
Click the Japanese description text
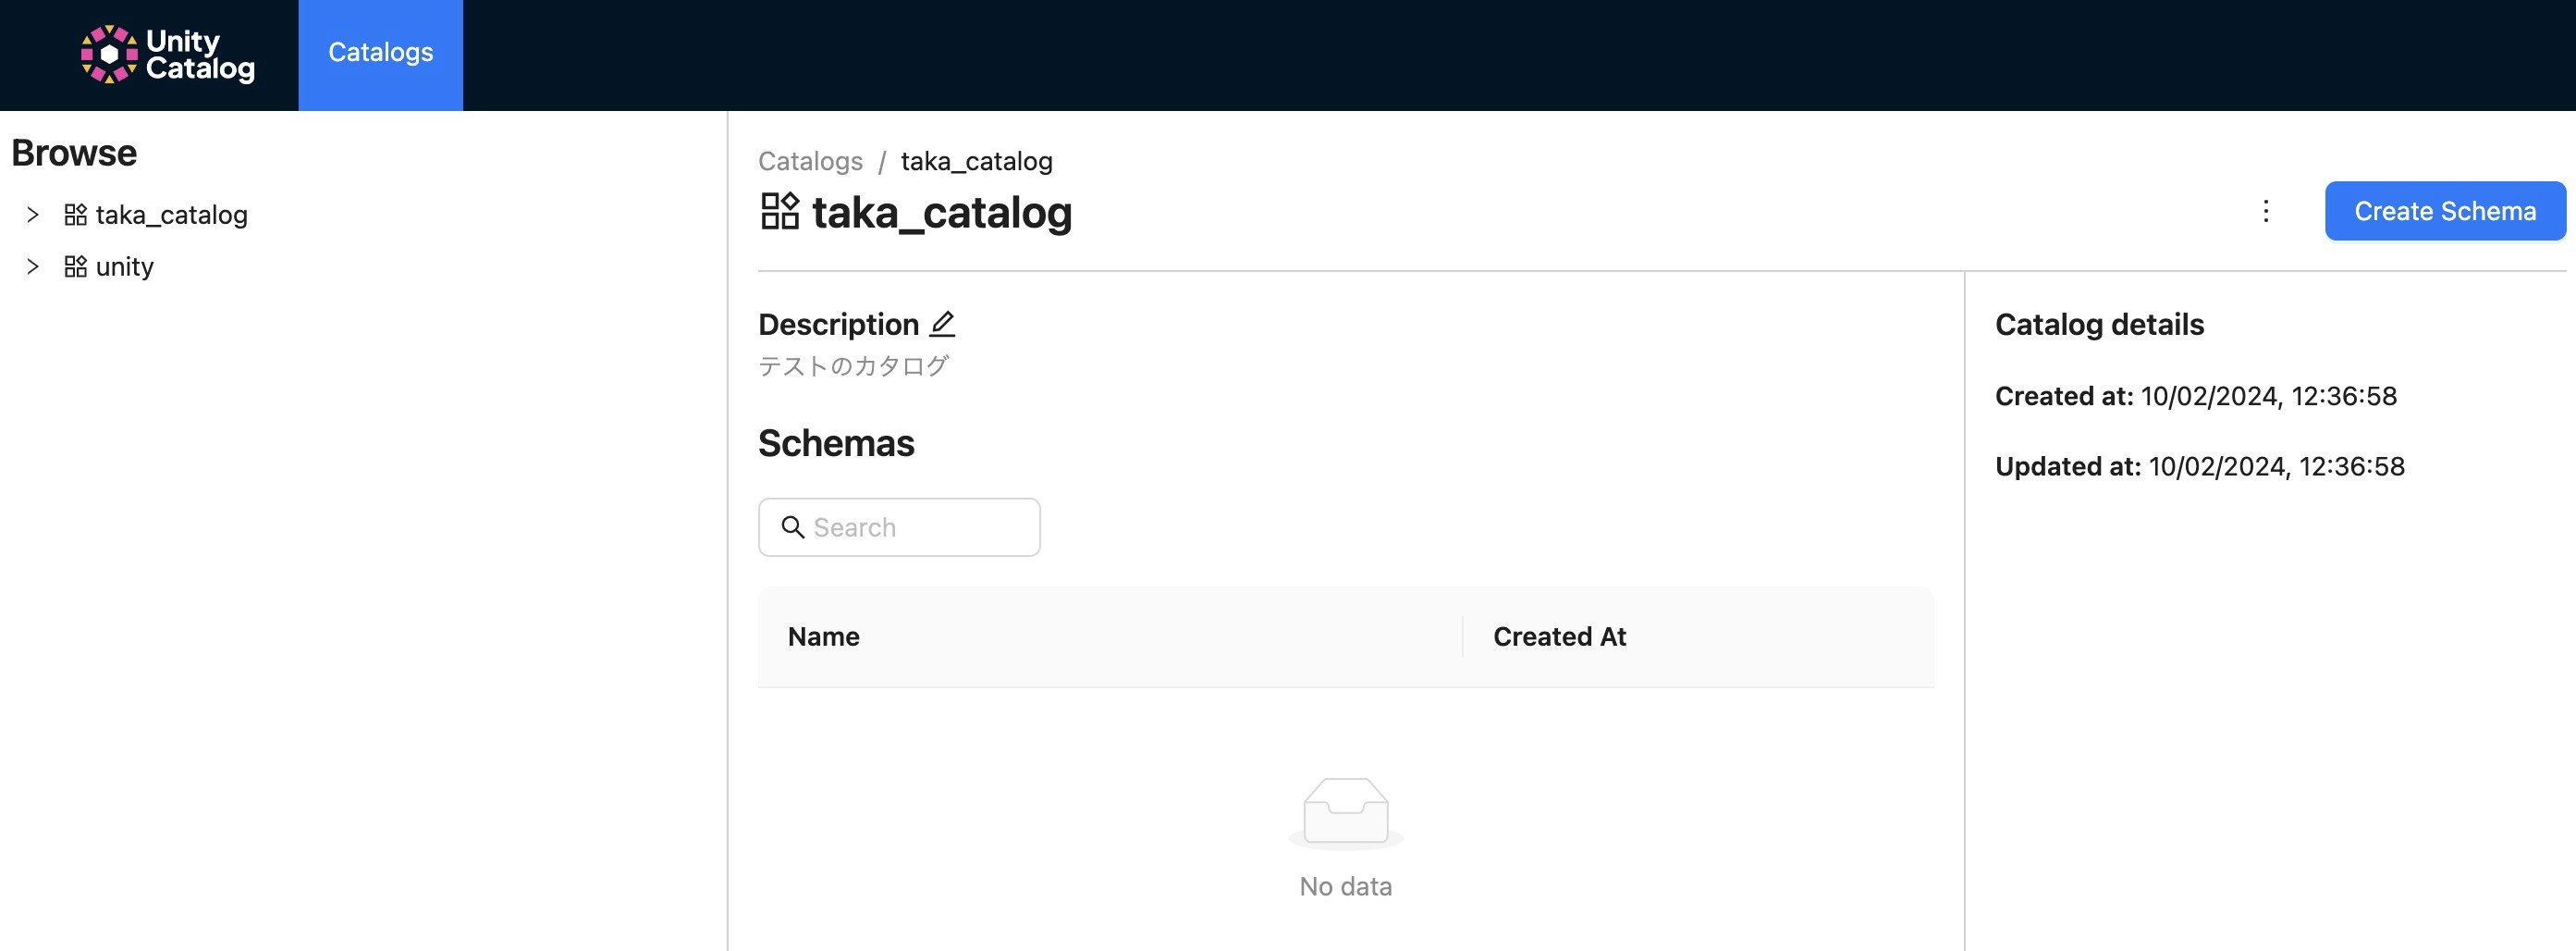853,366
